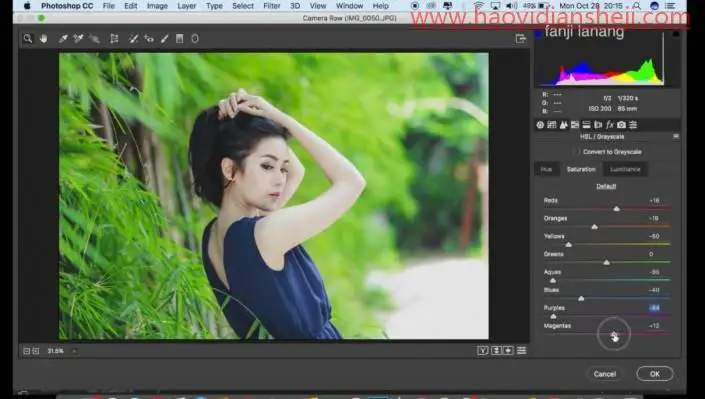Screen dimensions: 705x399
Task: Open the Split Toning panel icon
Action: tap(586, 125)
